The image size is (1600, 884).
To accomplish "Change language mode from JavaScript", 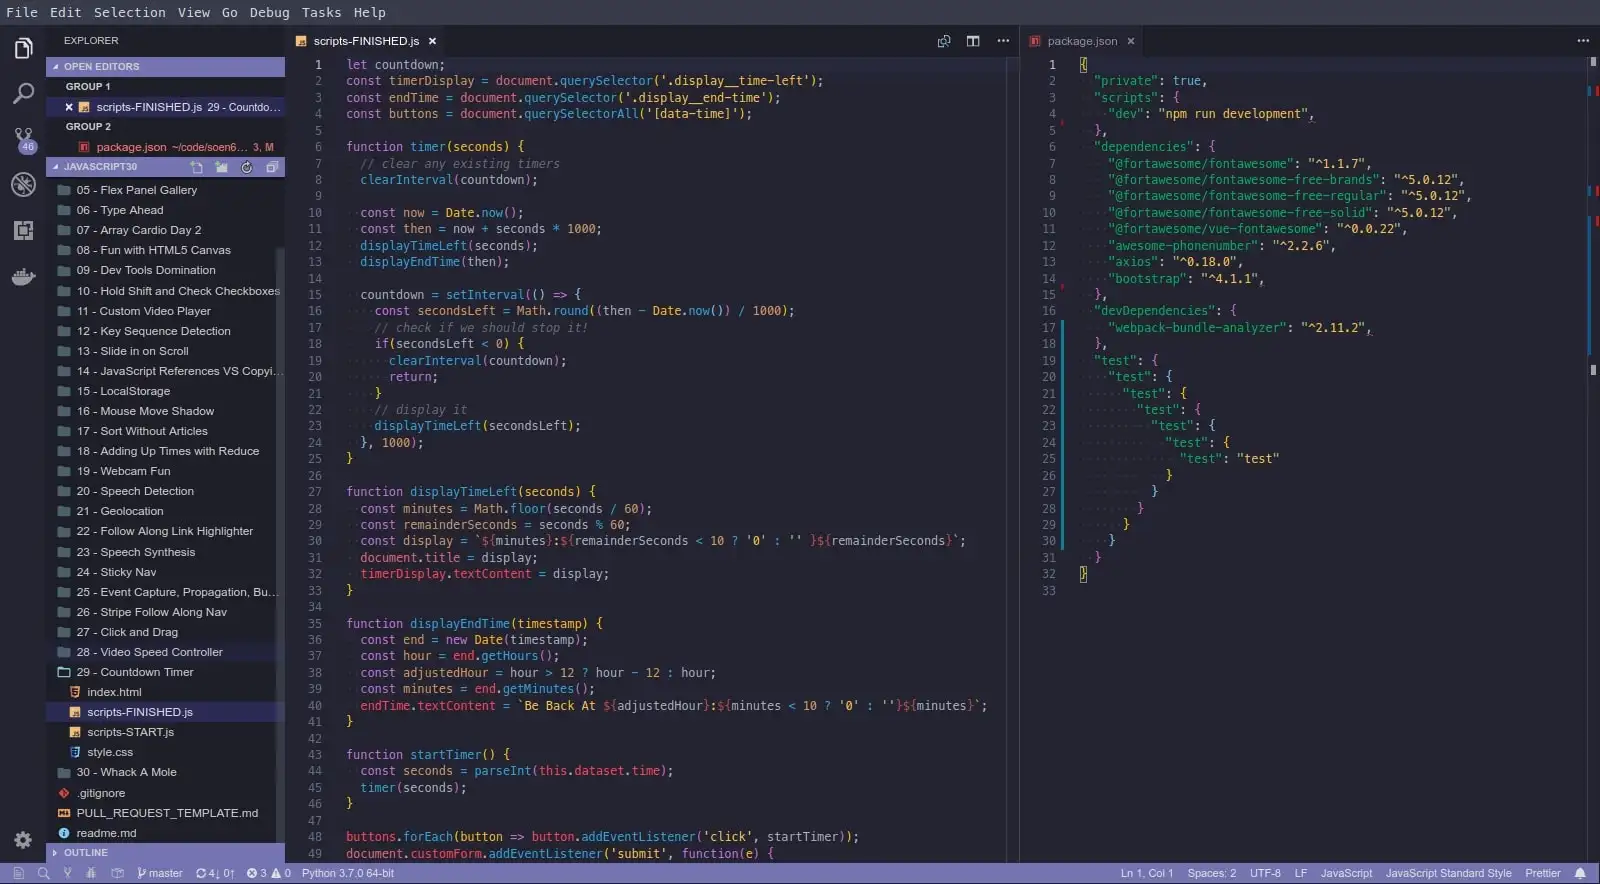I will click(1346, 873).
